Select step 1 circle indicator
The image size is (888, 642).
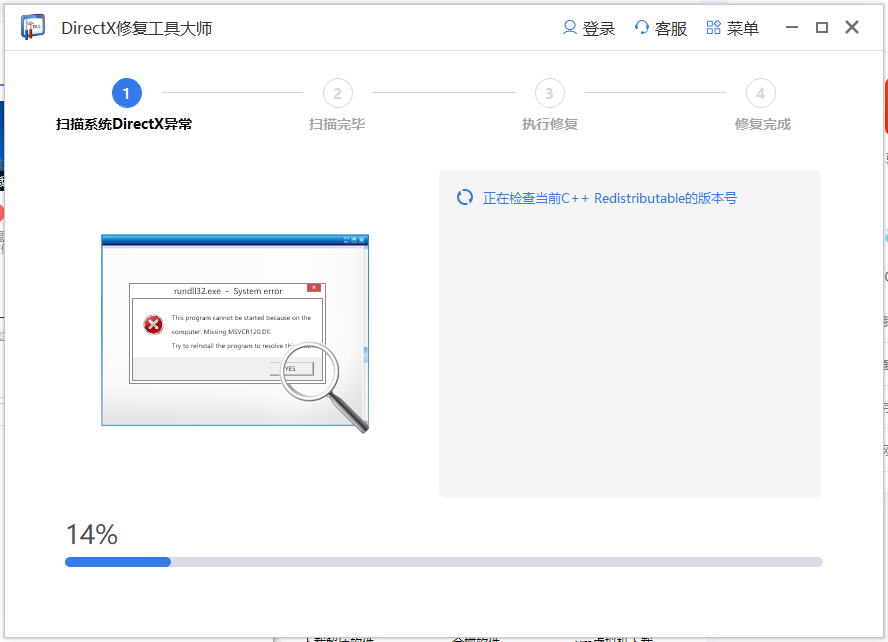126,93
